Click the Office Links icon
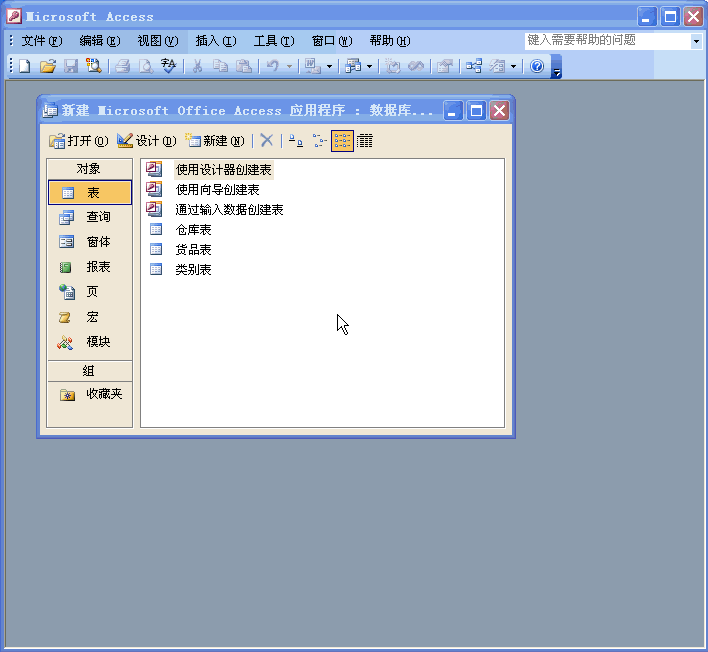 point(312,66)
